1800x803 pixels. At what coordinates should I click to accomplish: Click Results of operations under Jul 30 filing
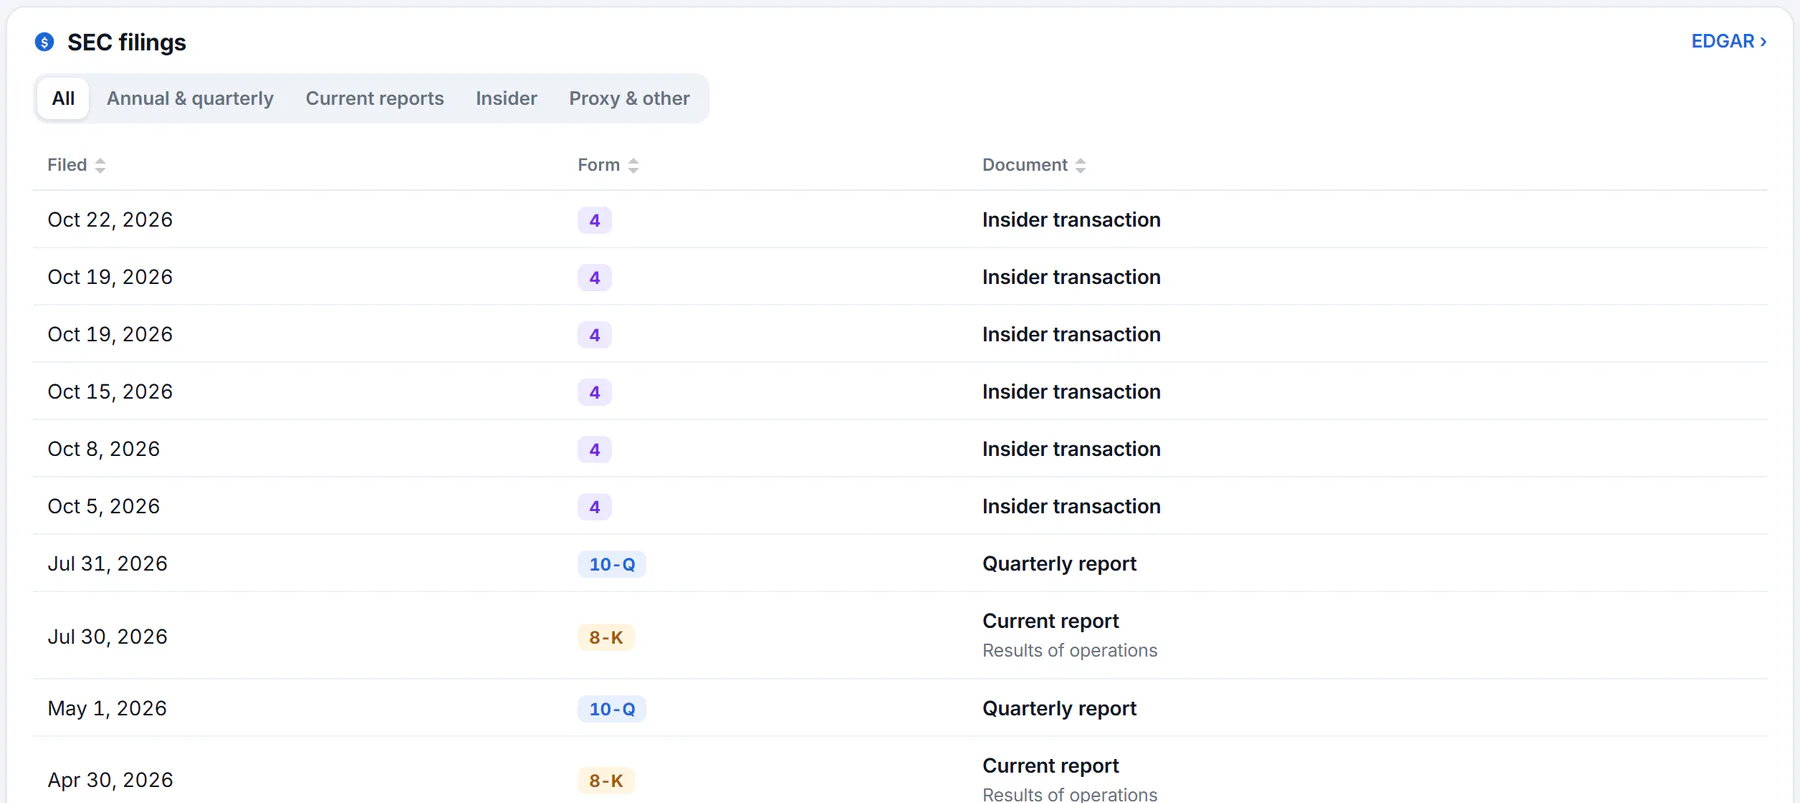coord(1069,651)
